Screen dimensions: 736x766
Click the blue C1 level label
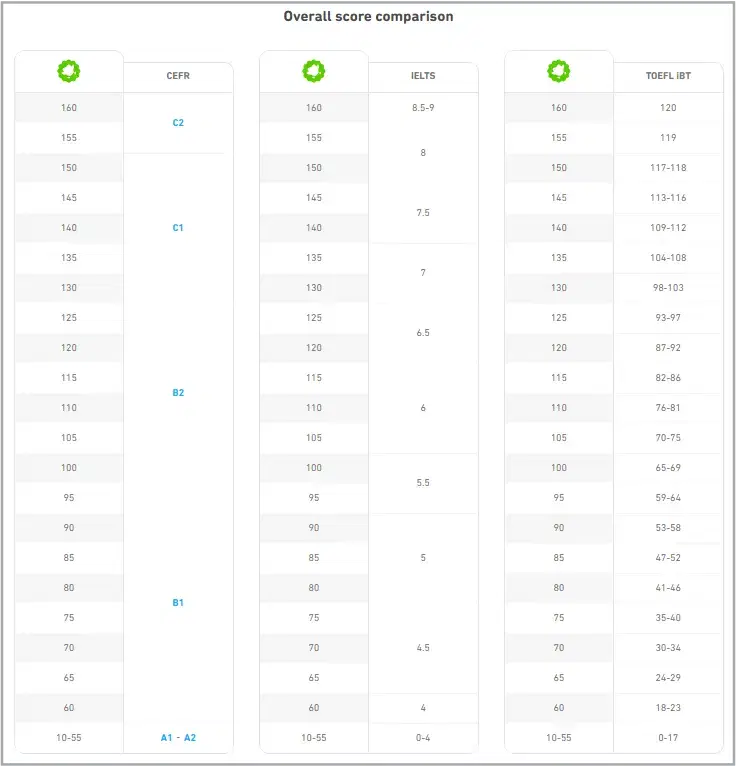pos(178,228)
